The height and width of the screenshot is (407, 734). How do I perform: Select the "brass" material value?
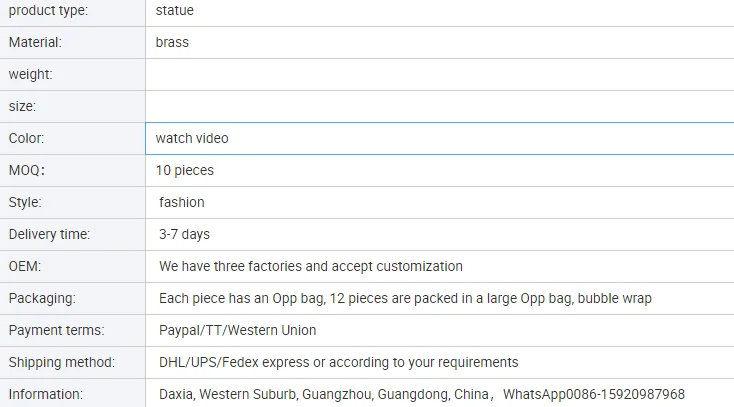[172, 43]
